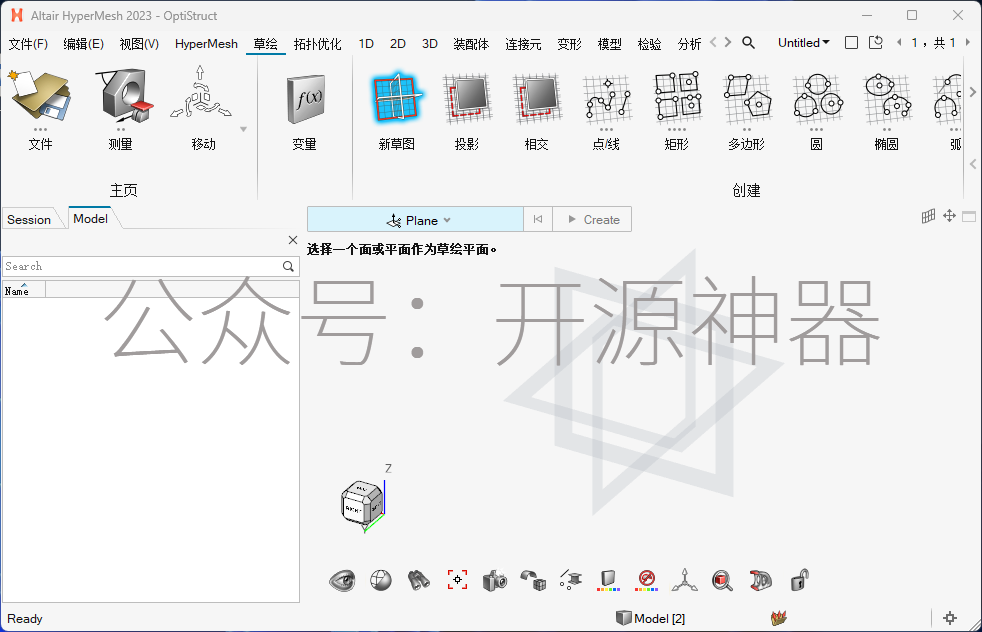Open the gray block color-by icon
Image resolution: width=982 pixels, height=632 pixels.
click(608, 581)
